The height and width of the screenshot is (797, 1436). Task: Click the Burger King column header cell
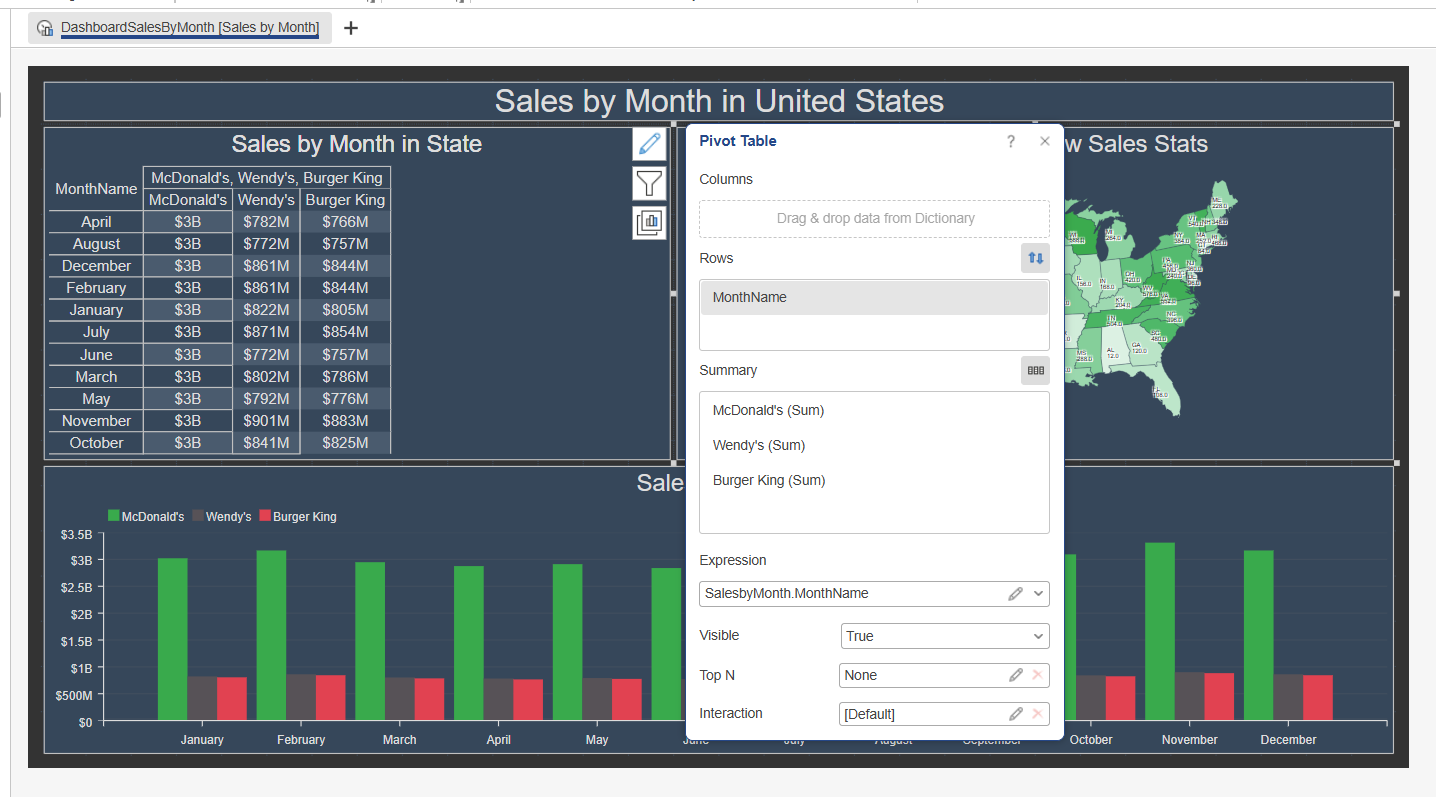[x=345, y=200]
